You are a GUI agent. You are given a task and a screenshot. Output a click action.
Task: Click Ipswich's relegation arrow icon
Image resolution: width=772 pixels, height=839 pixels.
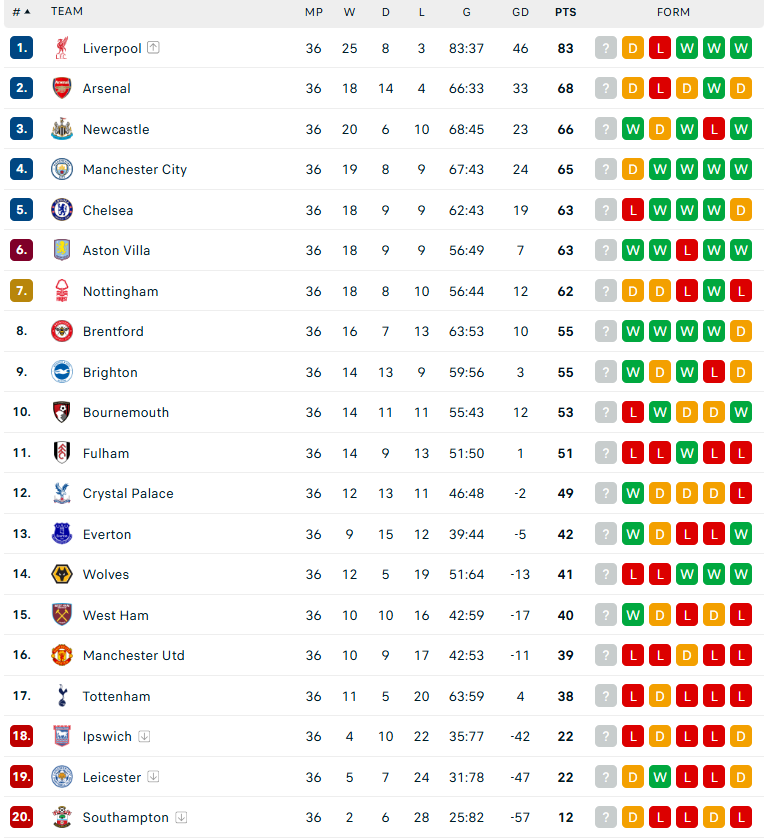[x=144, y=736]
